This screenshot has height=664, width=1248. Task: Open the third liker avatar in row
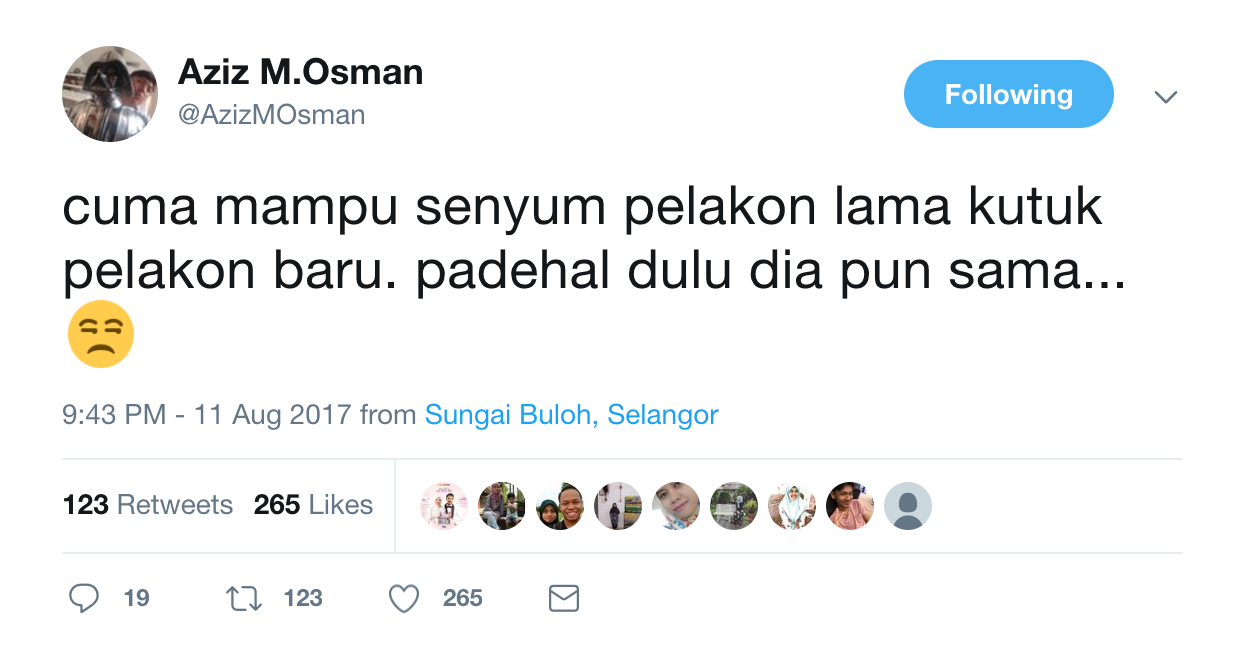(560, 506)
